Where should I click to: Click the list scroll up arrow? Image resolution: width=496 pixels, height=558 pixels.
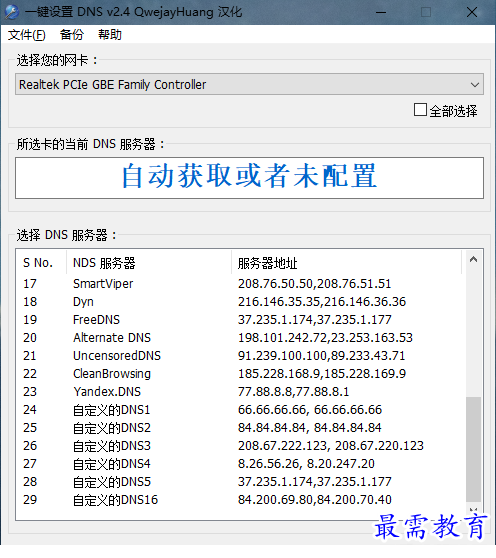click(473, 259)
